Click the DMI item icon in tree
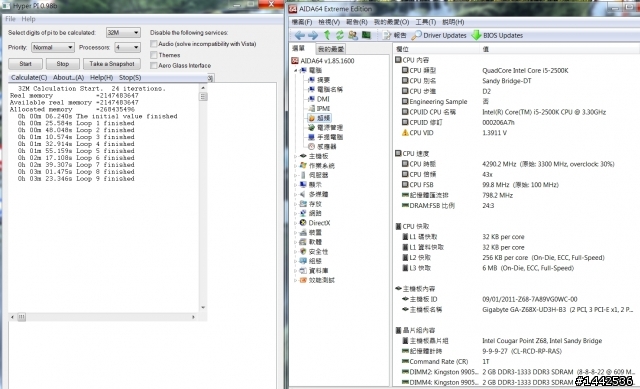The image size is (640, 389). click(x=311, y=99)
